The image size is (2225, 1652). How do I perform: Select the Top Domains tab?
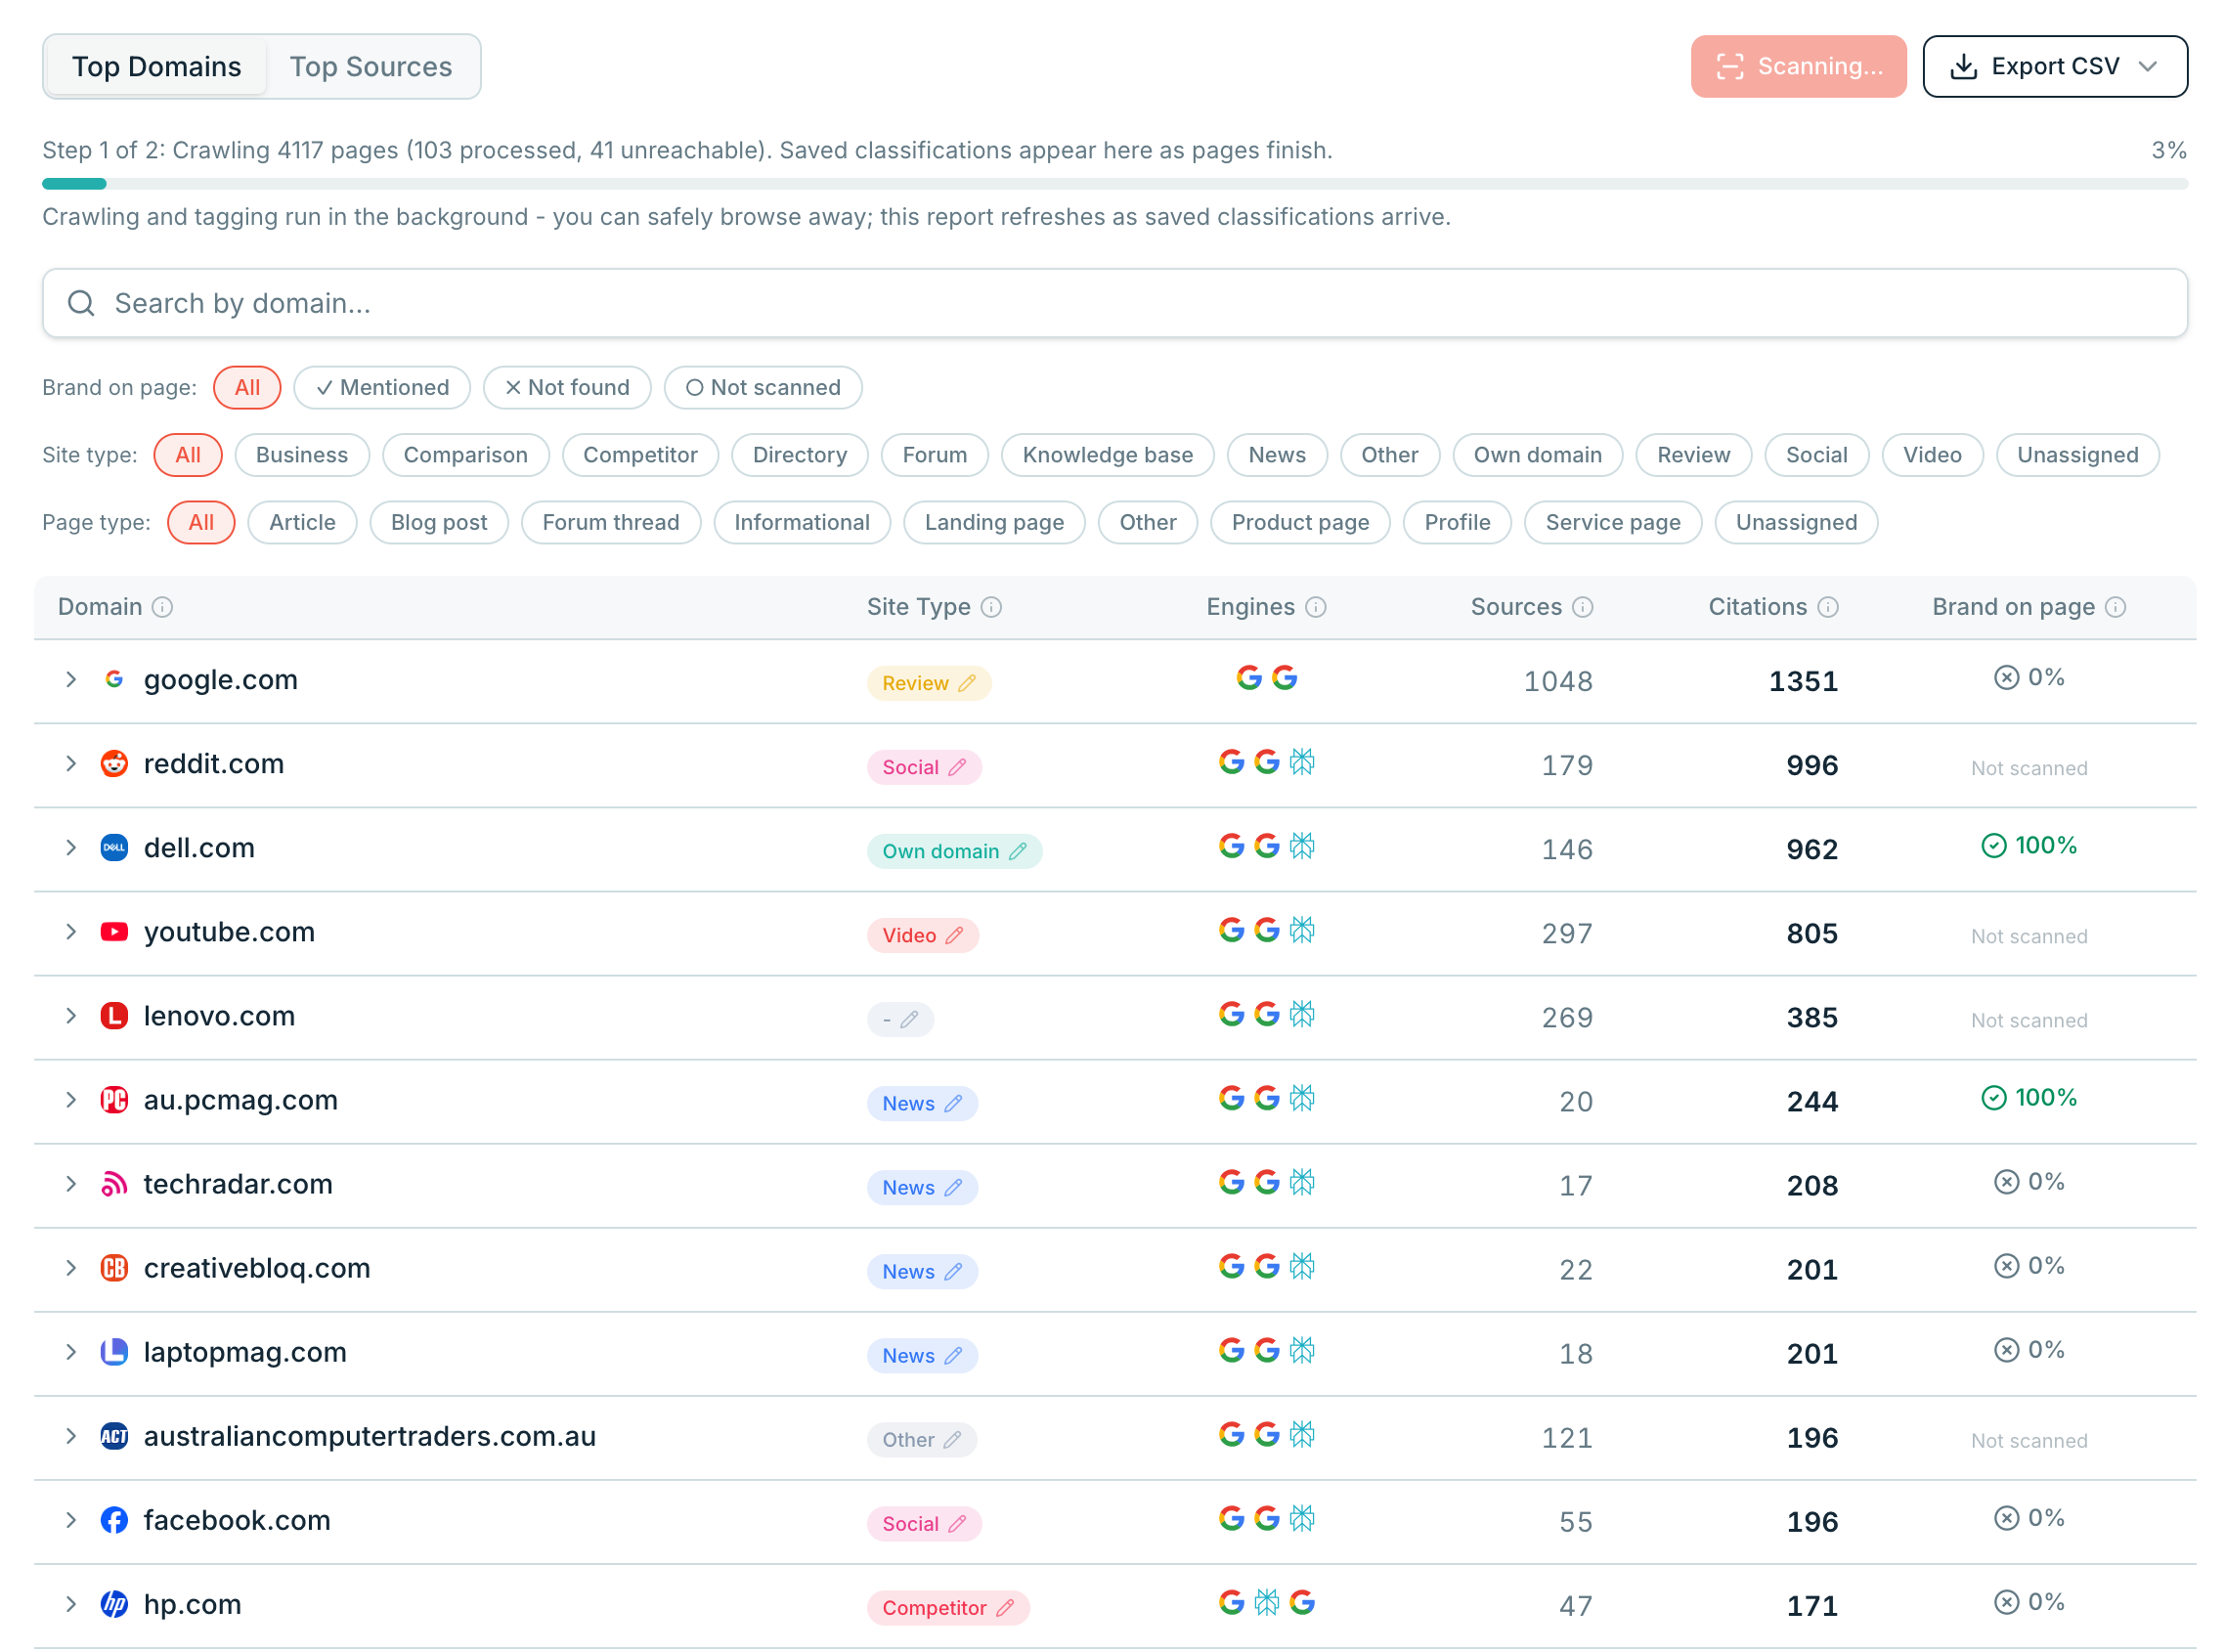[x=157, y=67]
